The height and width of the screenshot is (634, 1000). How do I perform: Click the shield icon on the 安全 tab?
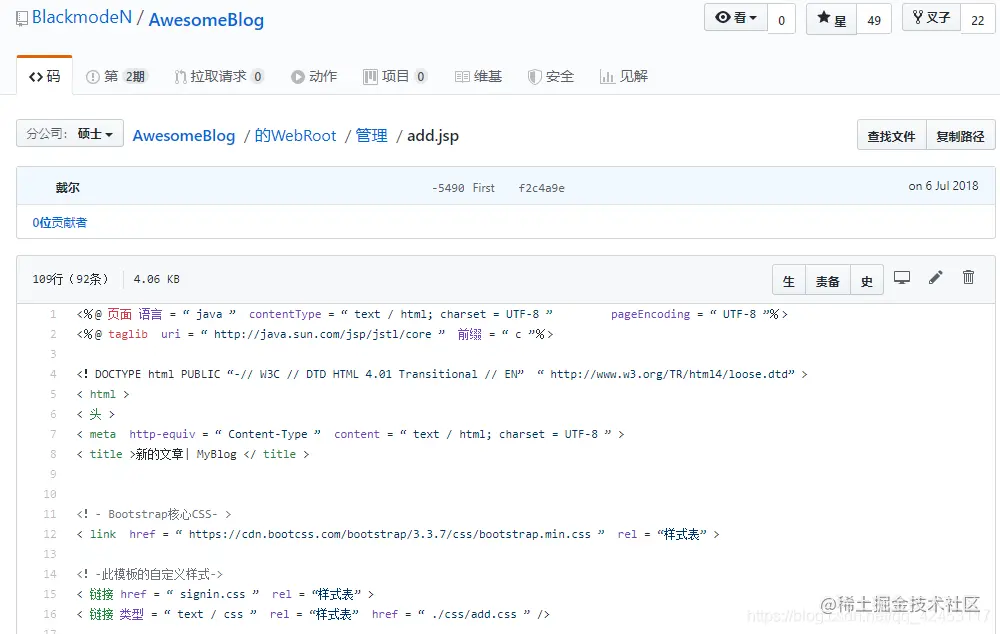point(537,75)
